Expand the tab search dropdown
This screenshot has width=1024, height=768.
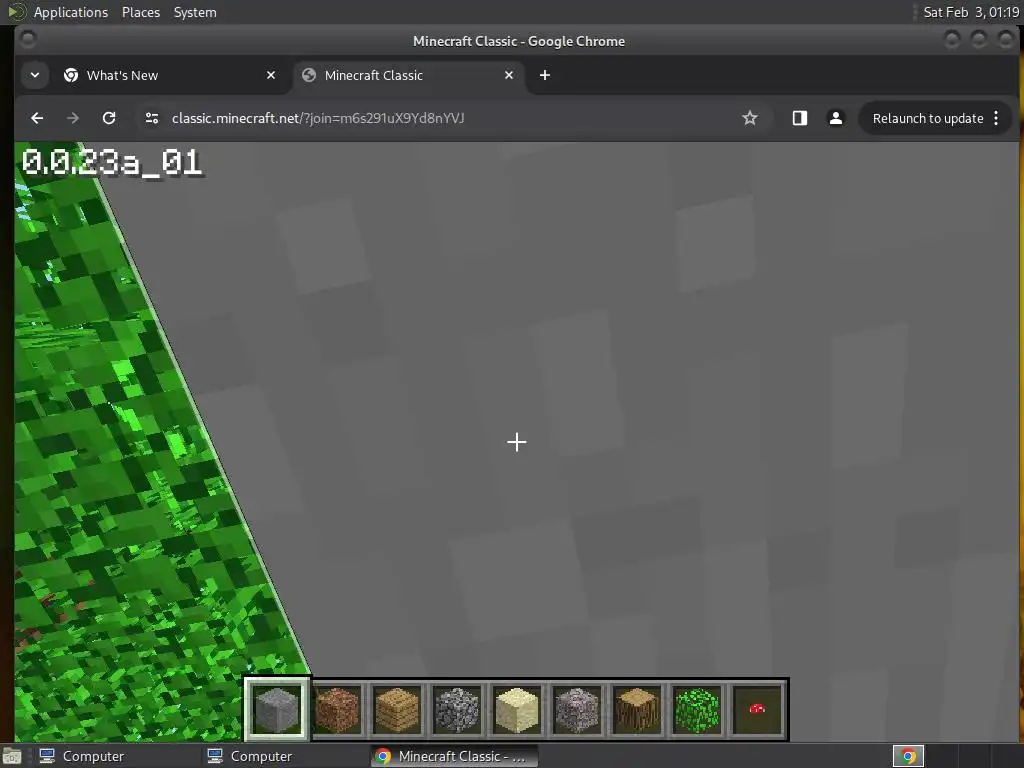point(35,75)
